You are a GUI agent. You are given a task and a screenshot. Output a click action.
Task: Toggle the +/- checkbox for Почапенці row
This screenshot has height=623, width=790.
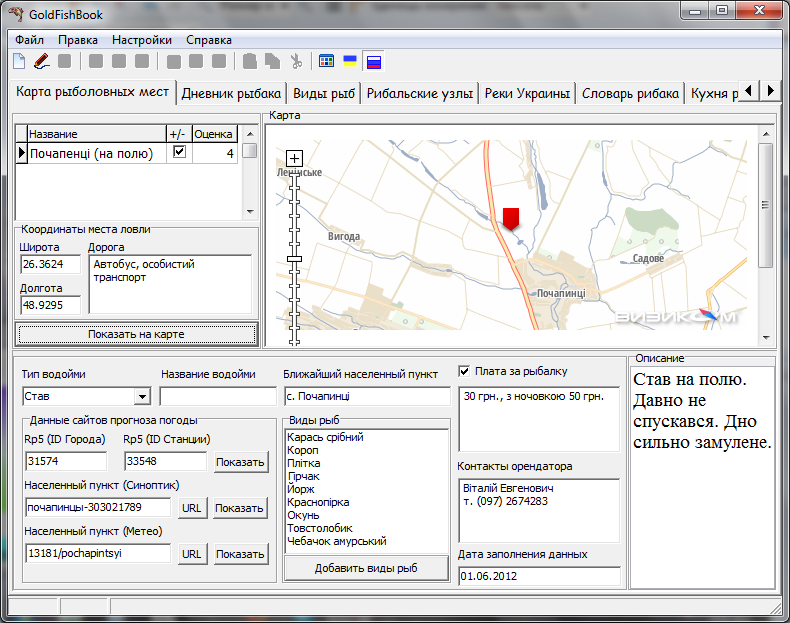pos(179,152)
